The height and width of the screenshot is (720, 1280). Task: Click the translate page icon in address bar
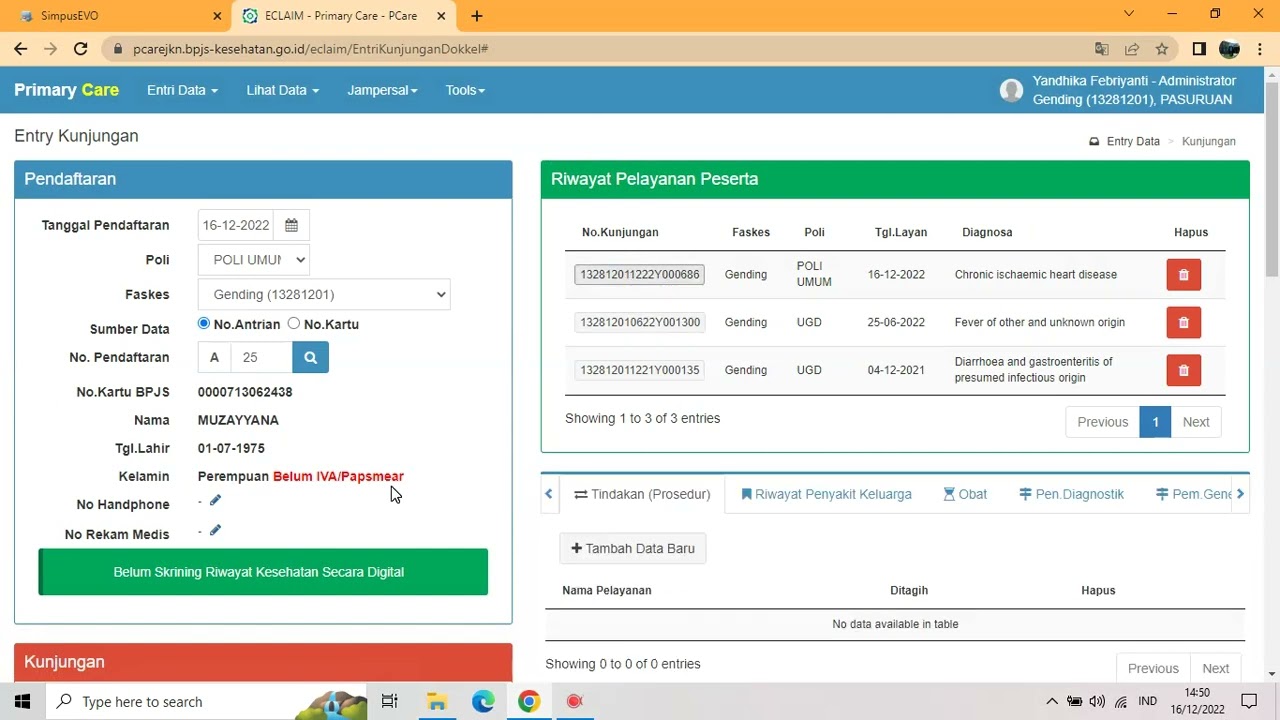(1101, 49)
